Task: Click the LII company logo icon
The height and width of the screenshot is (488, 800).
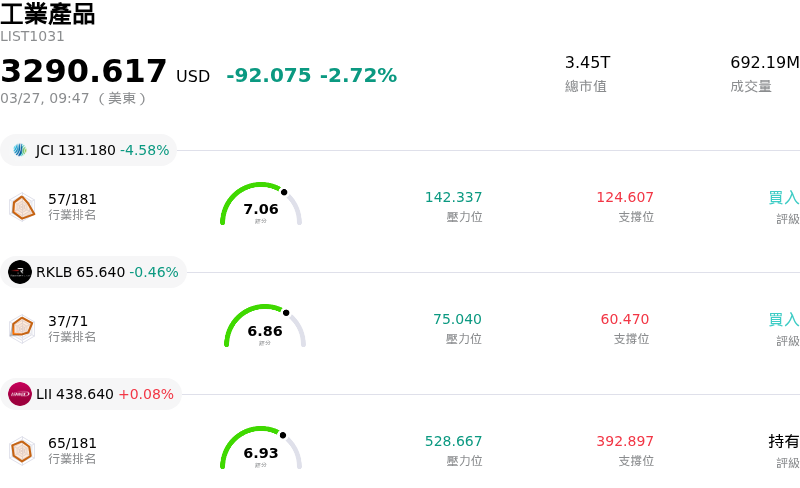Action: coord(20,394)
